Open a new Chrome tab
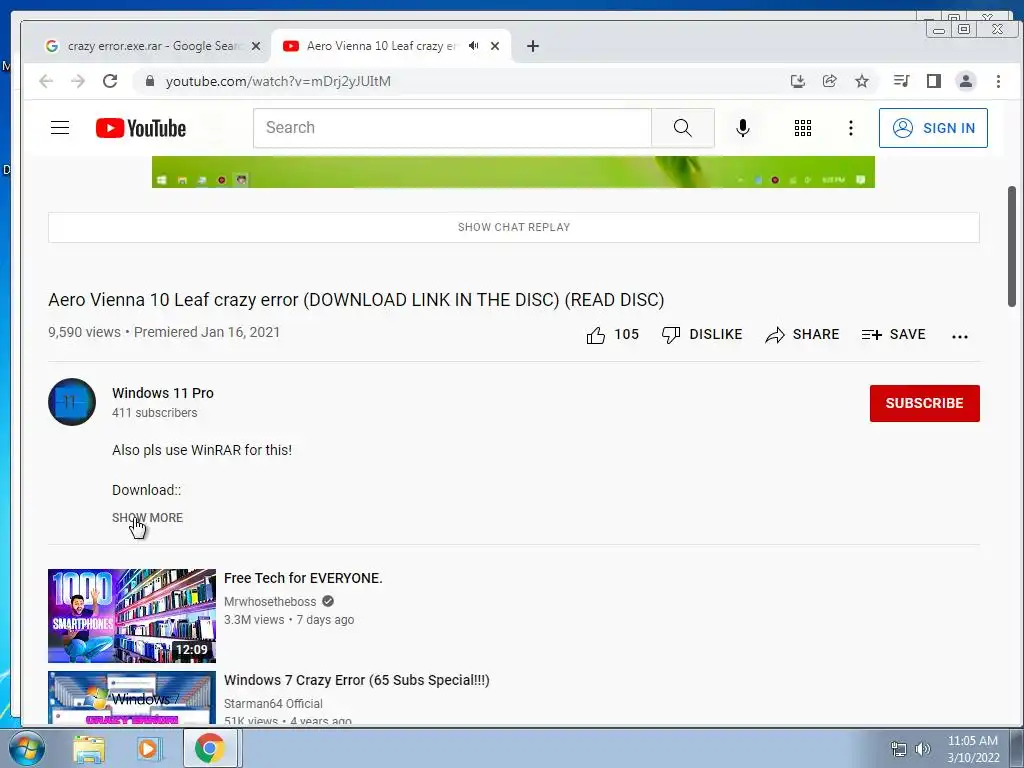Image resolution: width=1024 pixels, height=768 pixels. point(533,46)
